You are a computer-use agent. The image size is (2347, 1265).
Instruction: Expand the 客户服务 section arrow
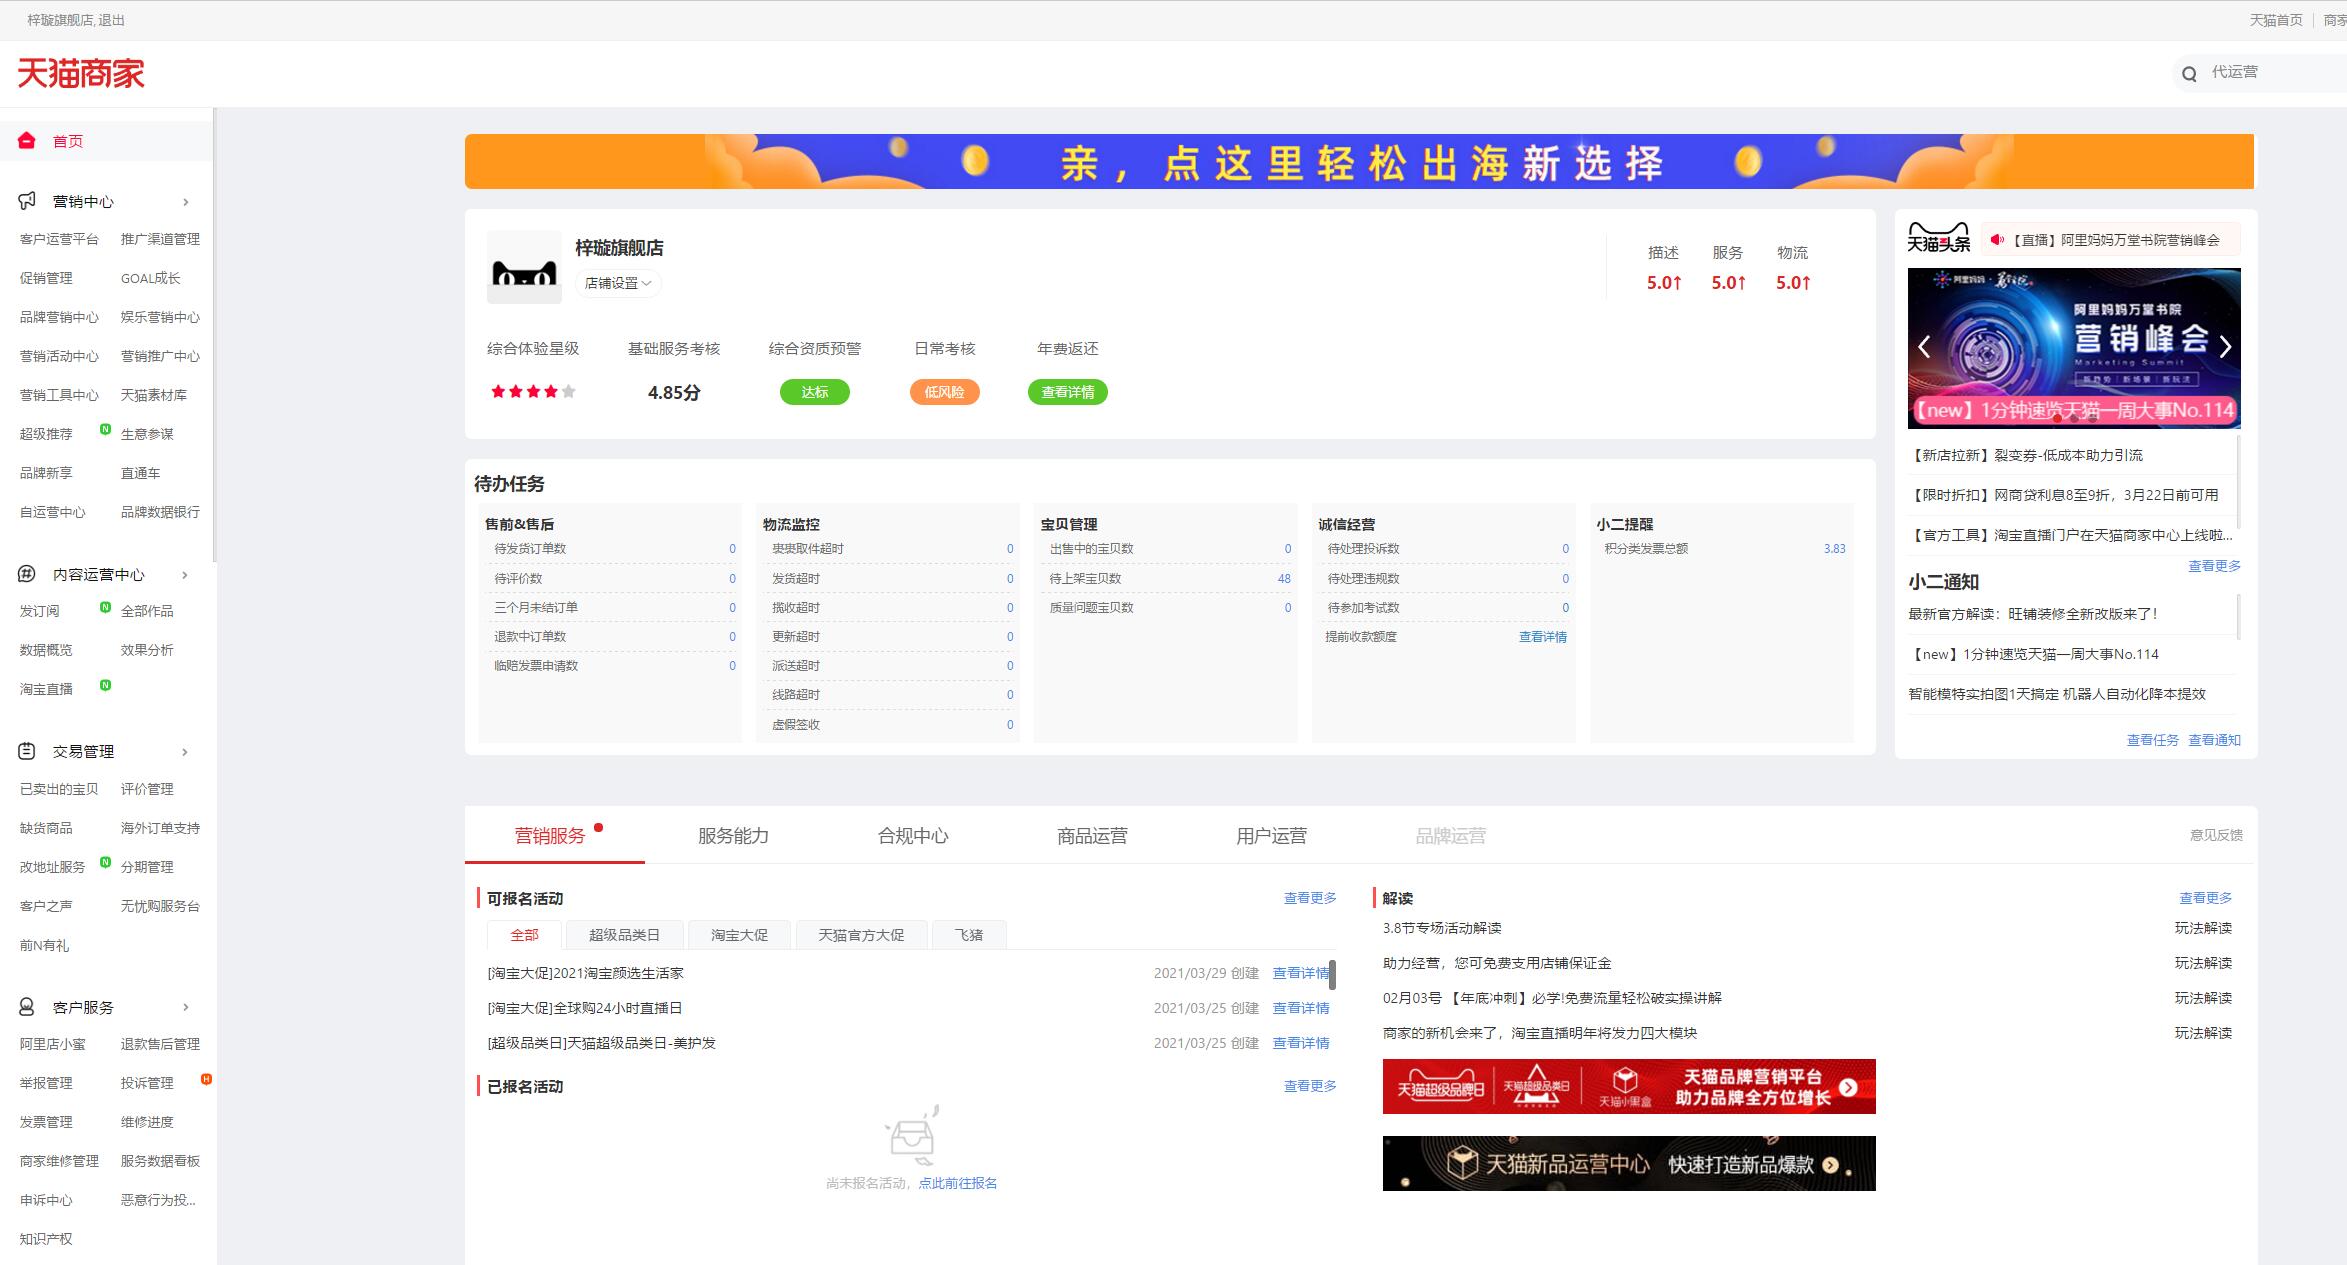[185, 1007]
